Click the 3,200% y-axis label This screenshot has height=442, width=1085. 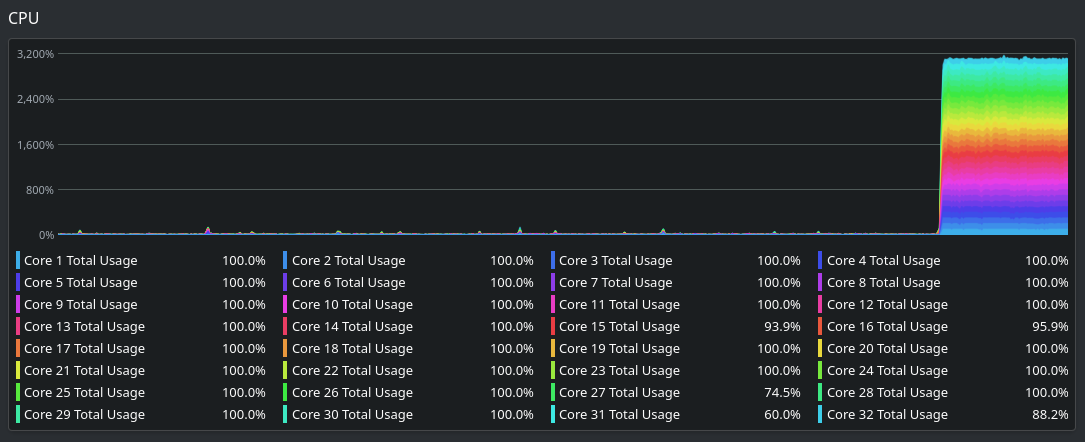coord(35,54)
